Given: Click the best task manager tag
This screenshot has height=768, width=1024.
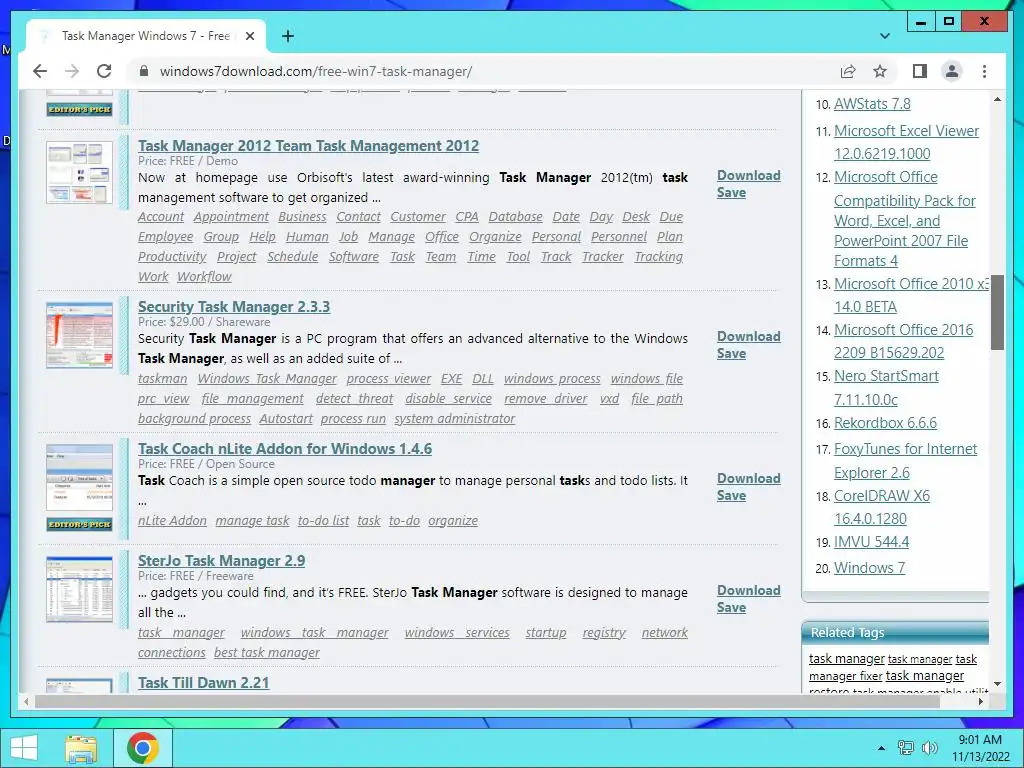Looking at the screenshot, I should 267,652.
